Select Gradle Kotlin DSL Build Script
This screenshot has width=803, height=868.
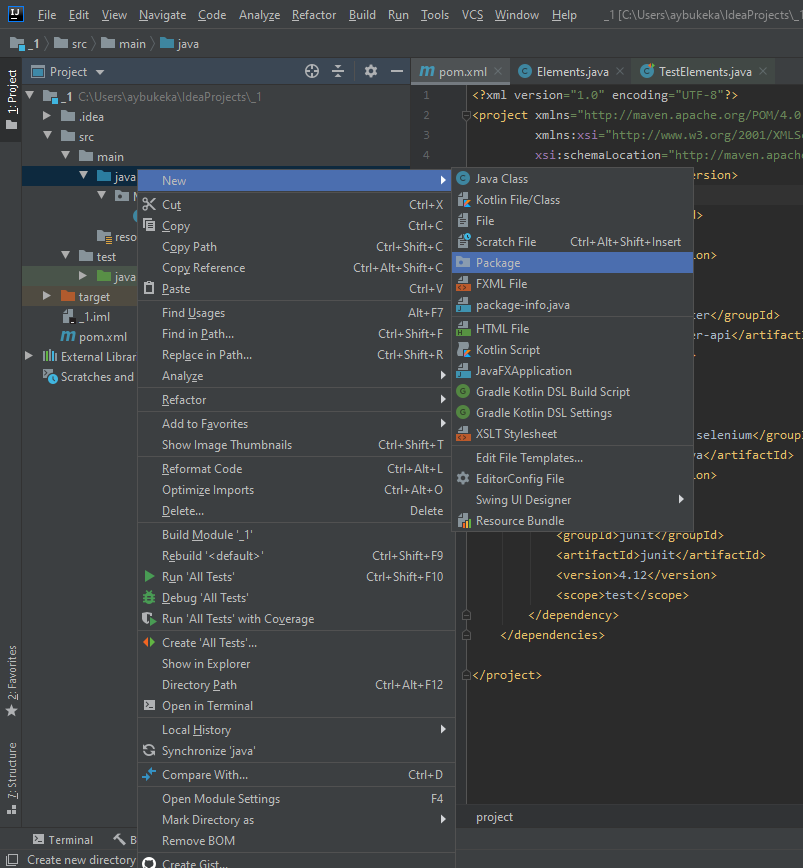[x=572, y=392]
